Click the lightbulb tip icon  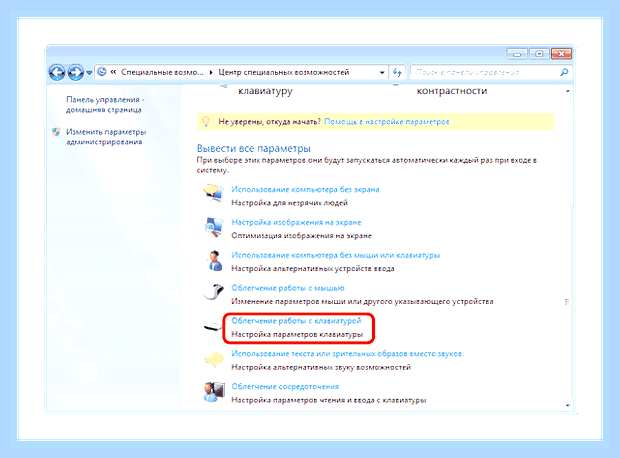206,121
